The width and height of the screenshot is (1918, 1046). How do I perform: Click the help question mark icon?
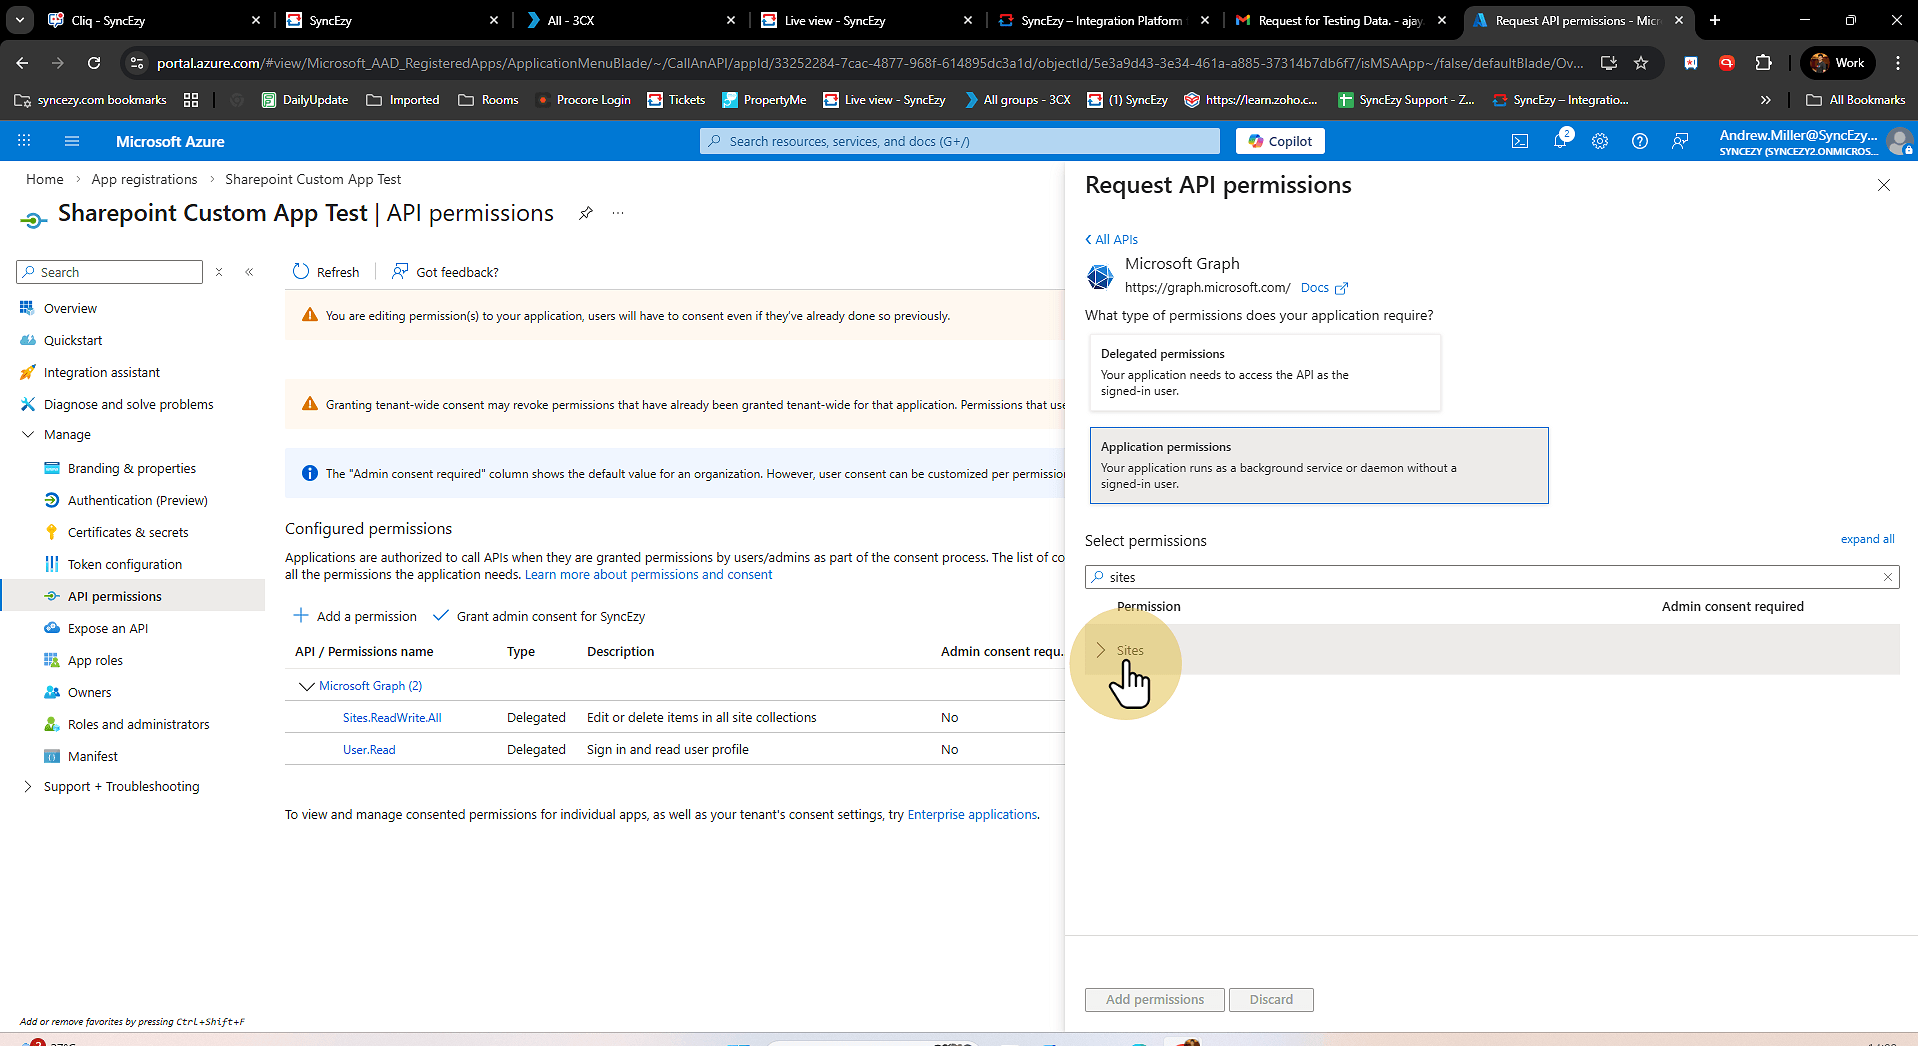pyautogui.click(x=1640, y=141)
